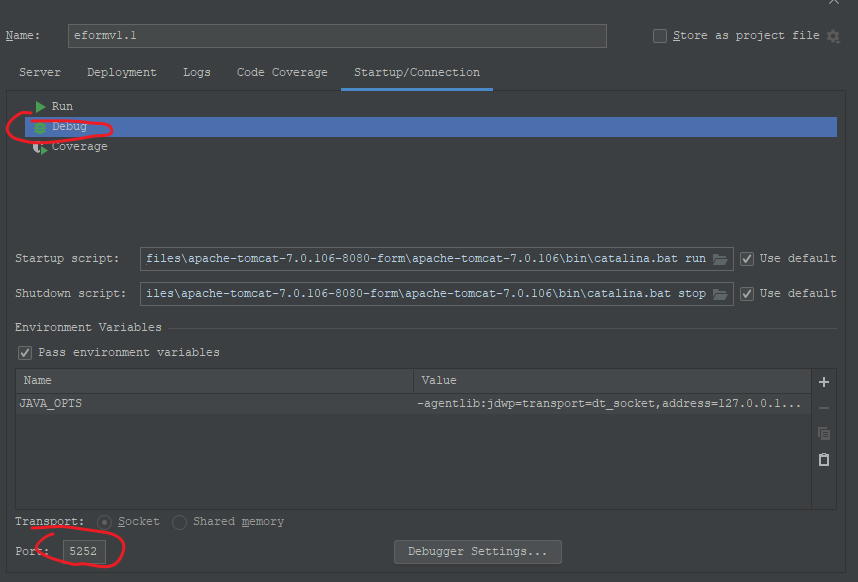Choose Shared memory transport
This screenshot has height=582, width=858.
coord(180,522)
